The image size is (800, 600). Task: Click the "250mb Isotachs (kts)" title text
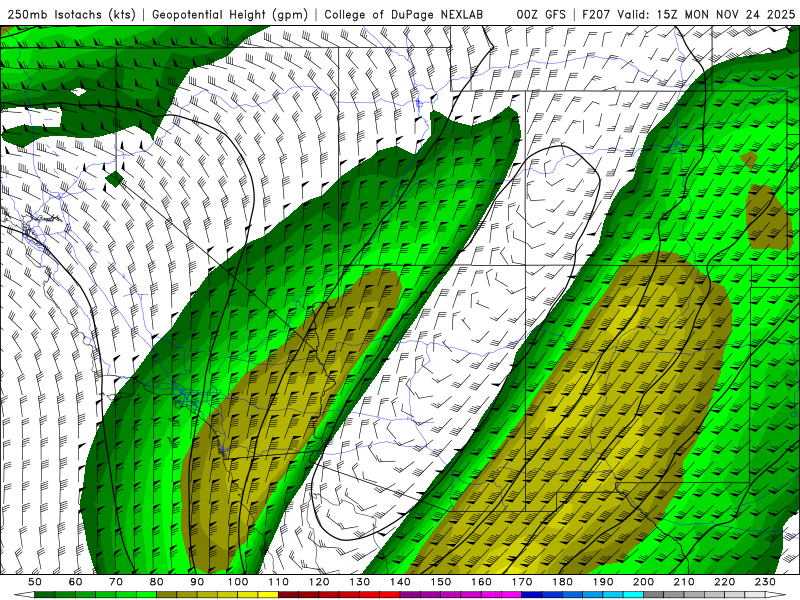(72, 15)
